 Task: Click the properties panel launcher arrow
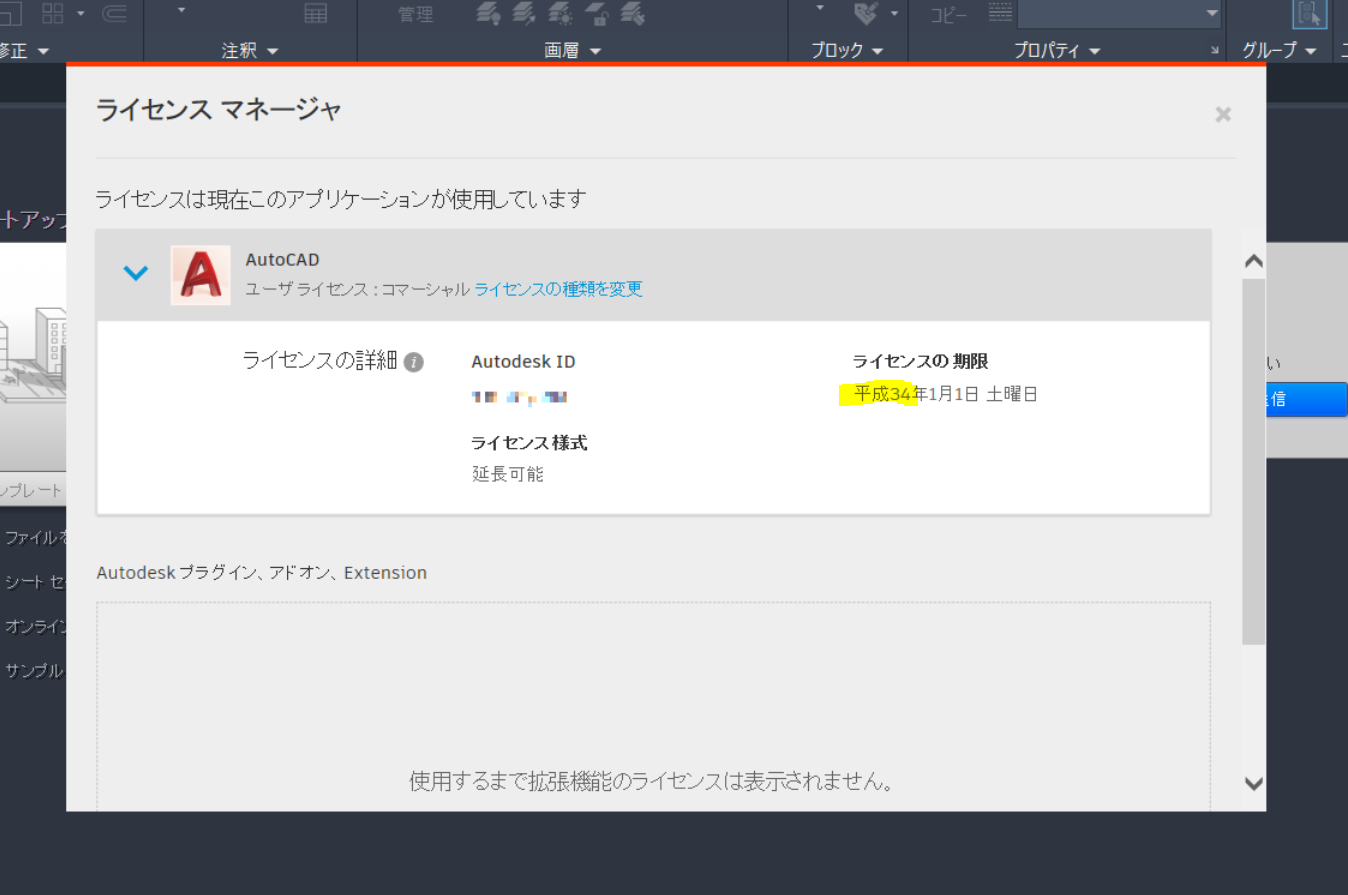tap(1215, 50)
